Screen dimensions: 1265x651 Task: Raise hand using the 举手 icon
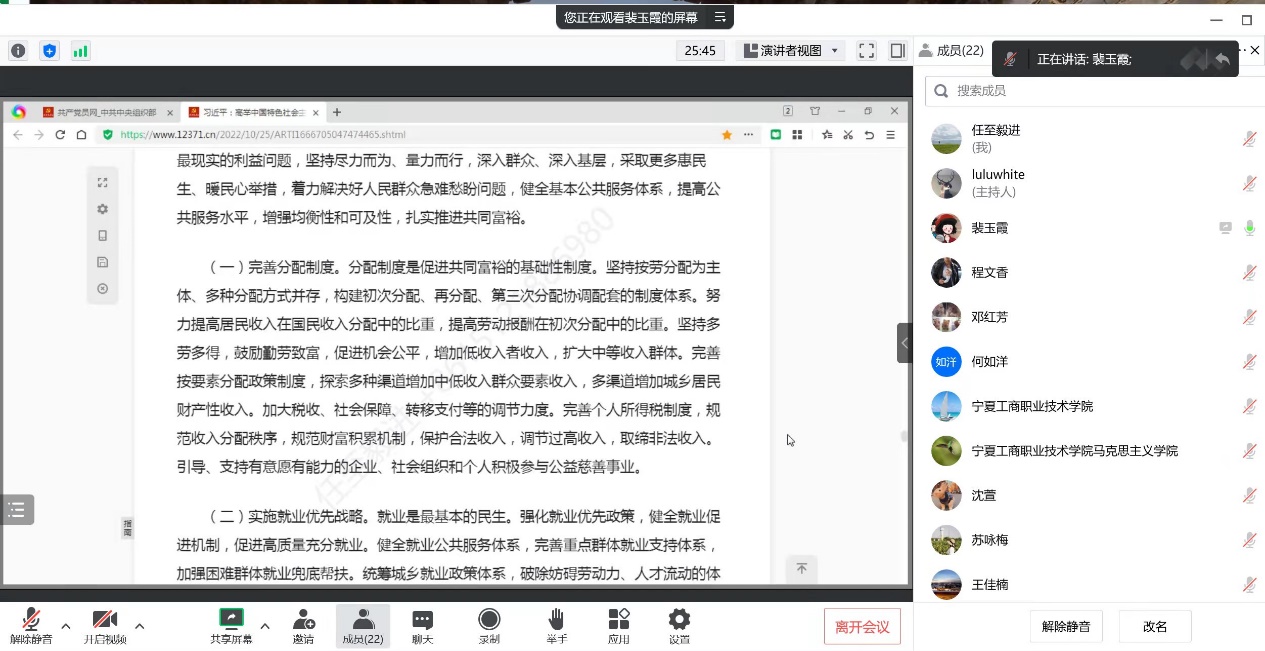(x=556, y=626)
